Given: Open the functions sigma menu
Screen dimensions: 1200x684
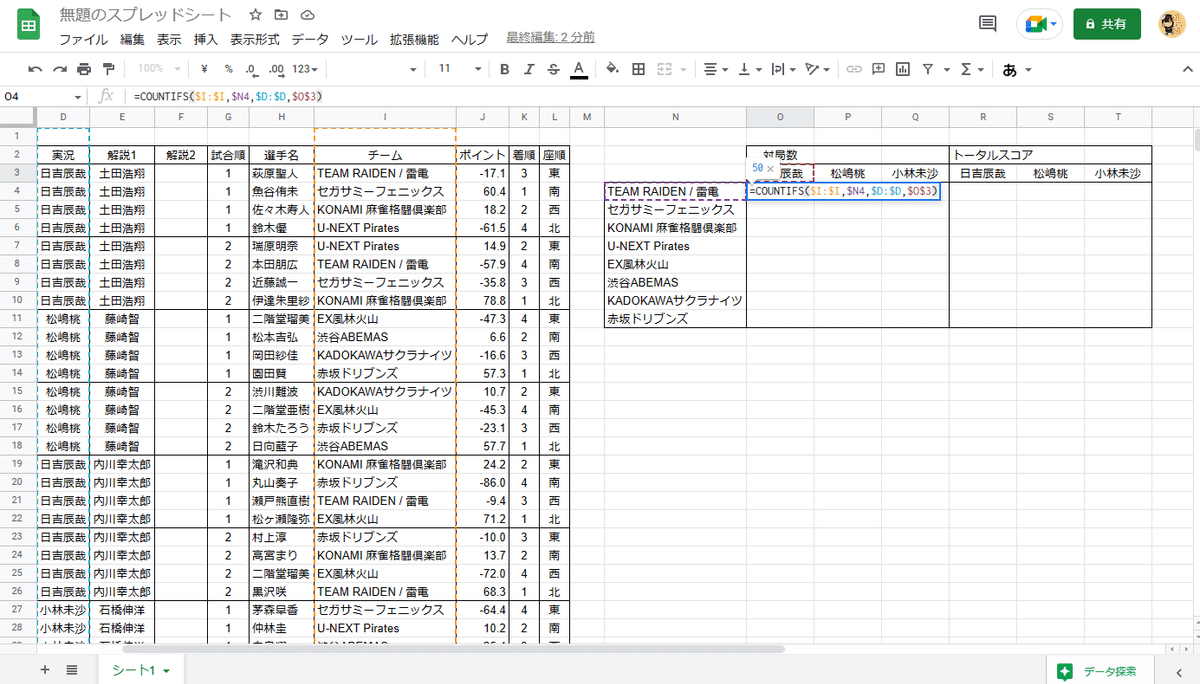Looking at the screenshot, I should 970,69.
